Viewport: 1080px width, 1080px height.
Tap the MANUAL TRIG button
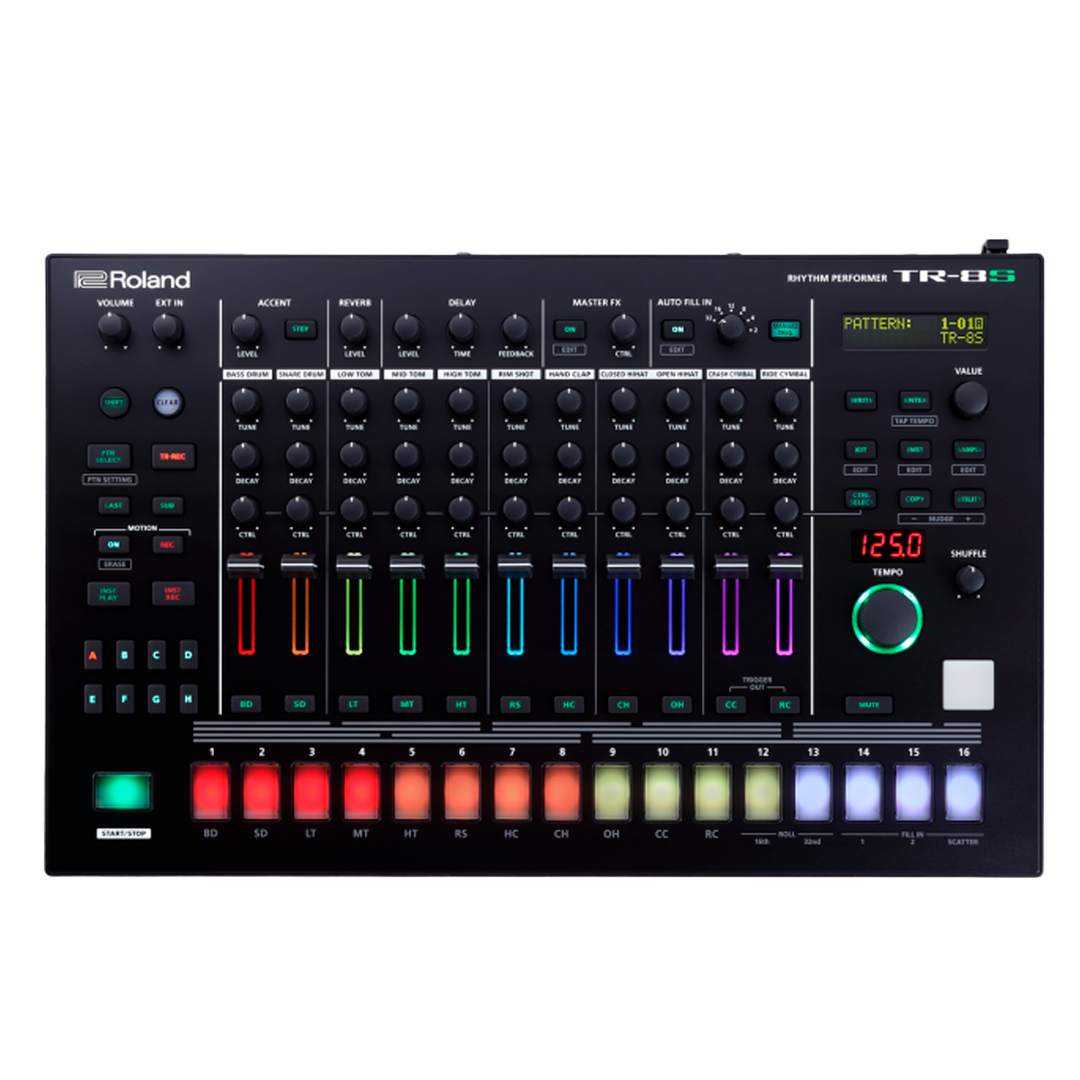pyautogui.click(x=785, y=329)
